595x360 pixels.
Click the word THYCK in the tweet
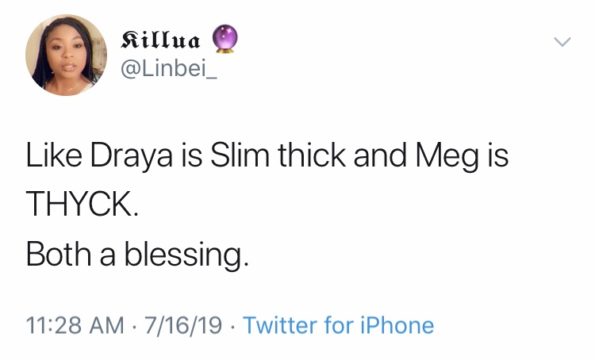pyautogui.click(x=82, y=203)
